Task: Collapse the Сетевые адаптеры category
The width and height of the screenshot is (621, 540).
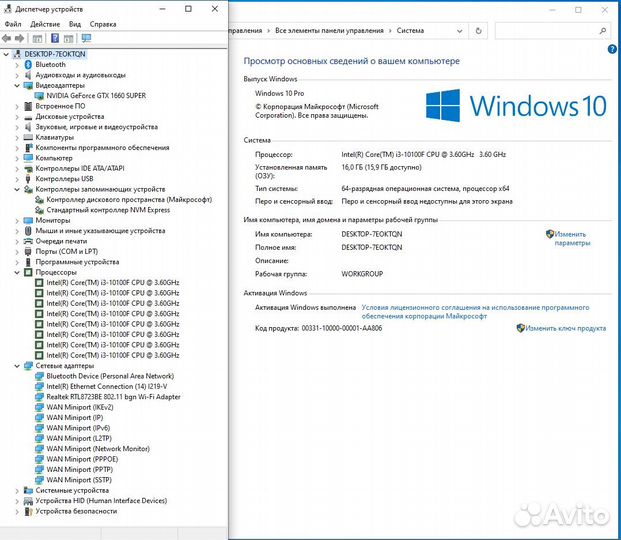Action: point(17,366)
